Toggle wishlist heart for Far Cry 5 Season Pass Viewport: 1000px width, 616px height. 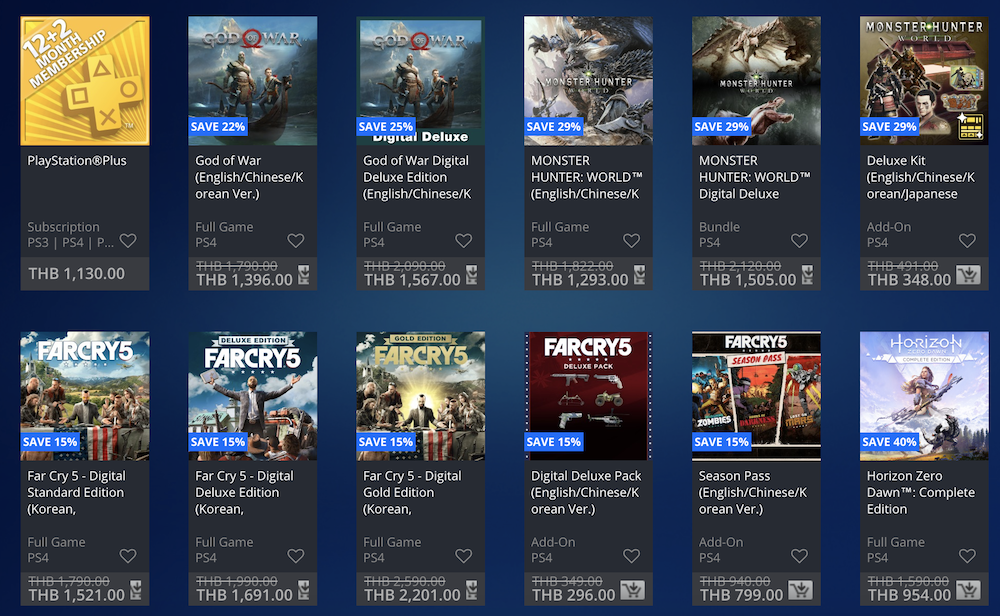tap(799, 557)
